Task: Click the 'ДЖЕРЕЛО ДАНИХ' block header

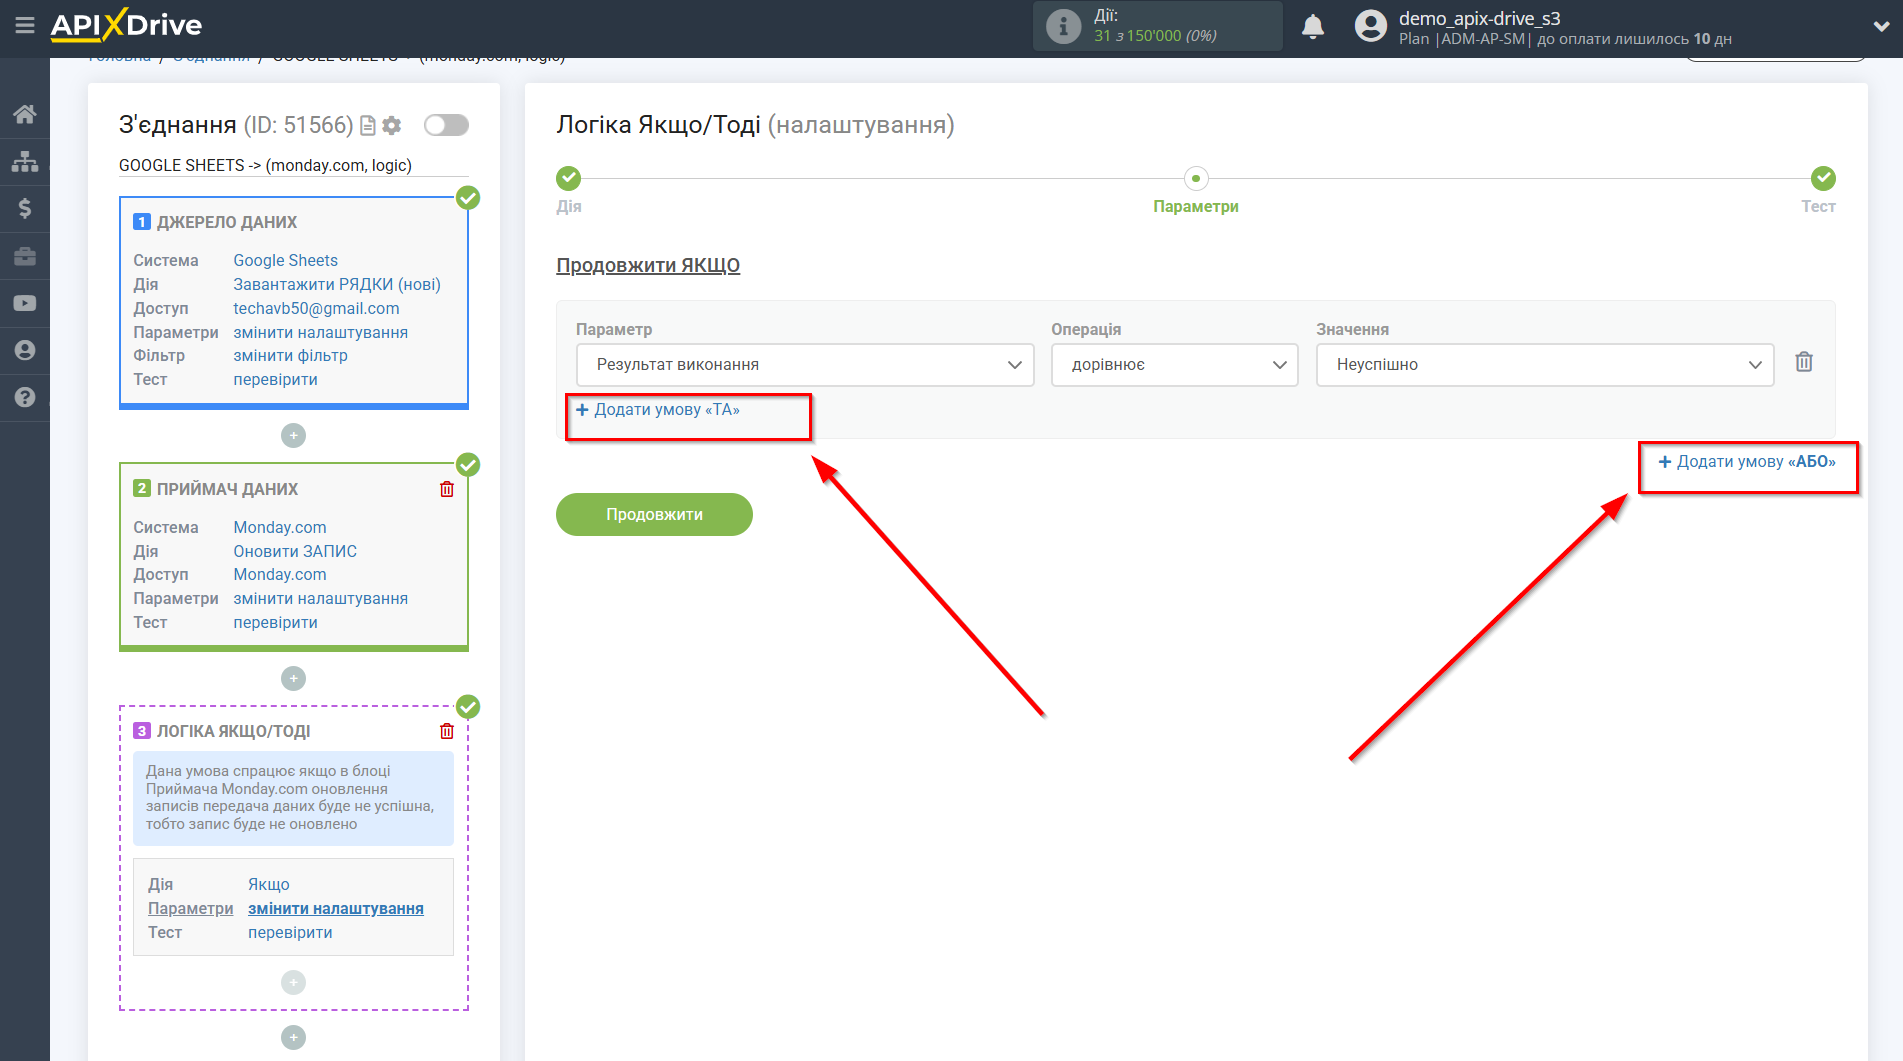Action: point(227,222)
